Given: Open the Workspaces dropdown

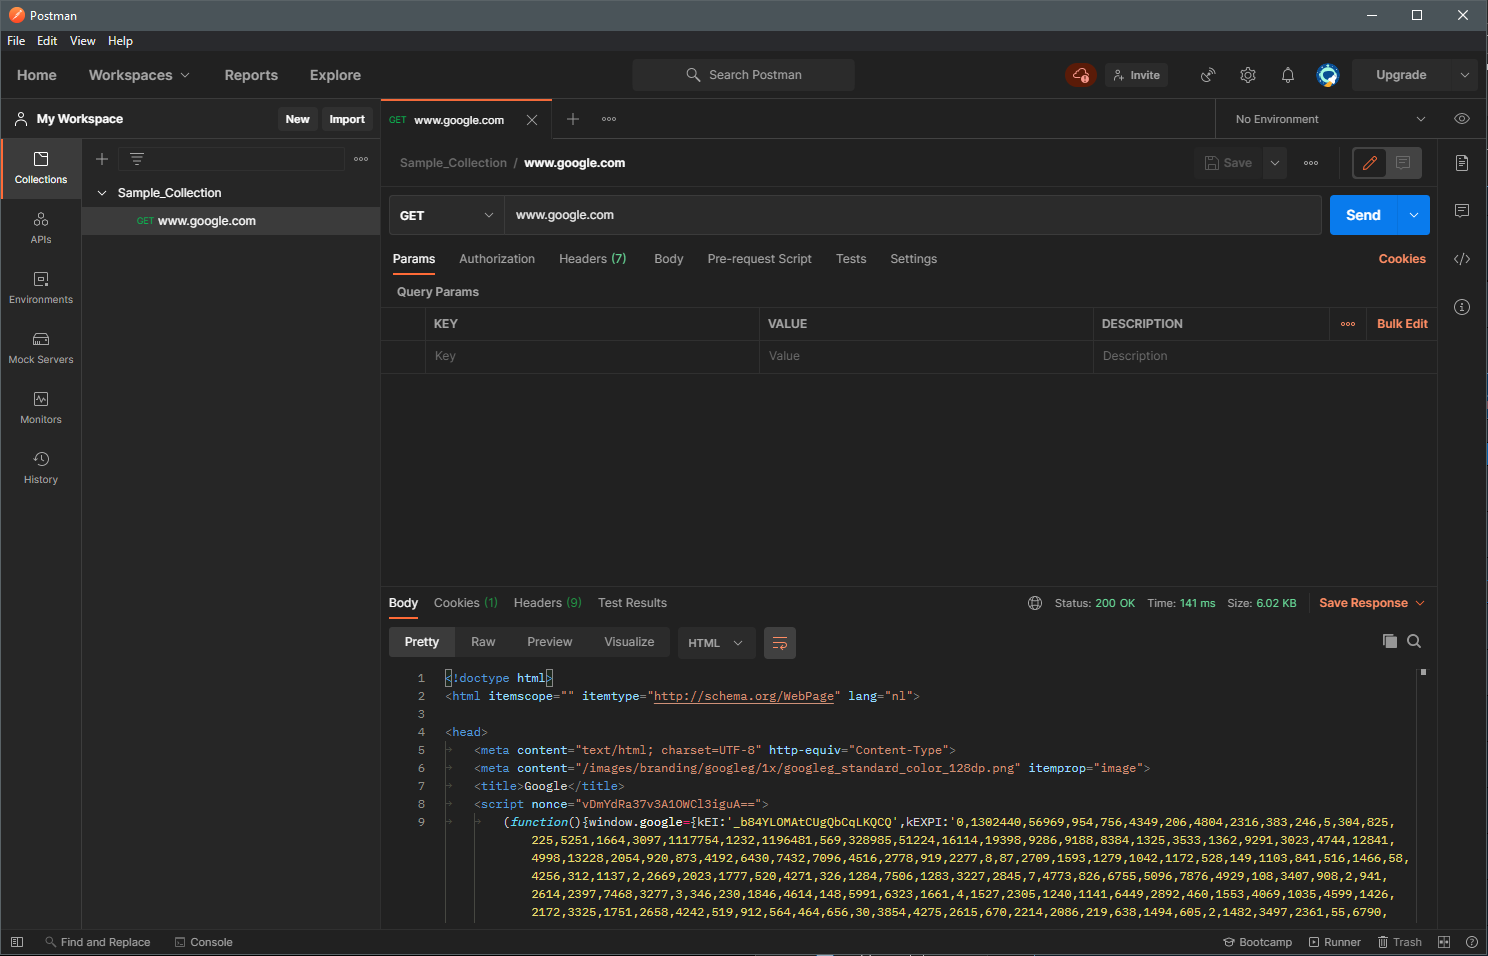Looking at the screenshot, I should [139, 75].
